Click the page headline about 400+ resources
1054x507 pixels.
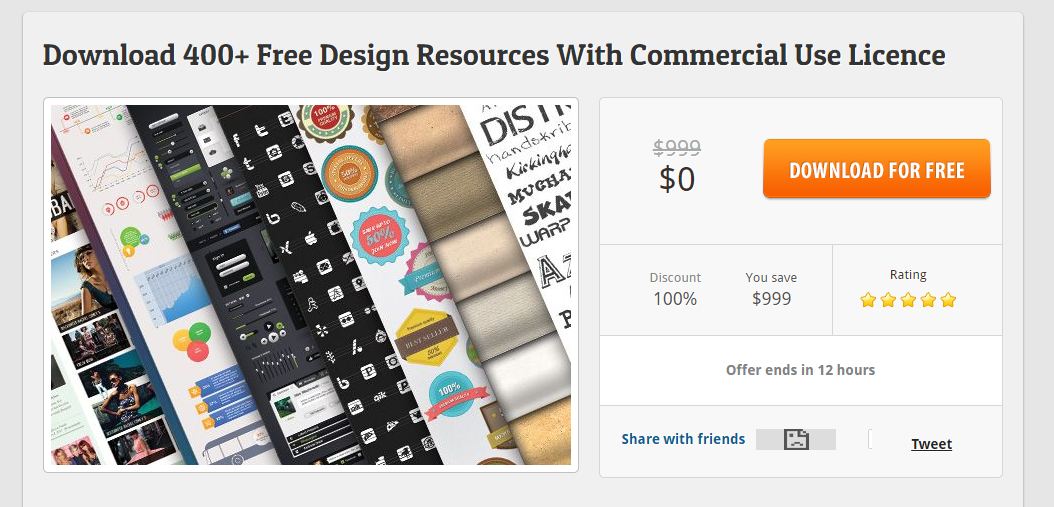click(x=494, y=54)
